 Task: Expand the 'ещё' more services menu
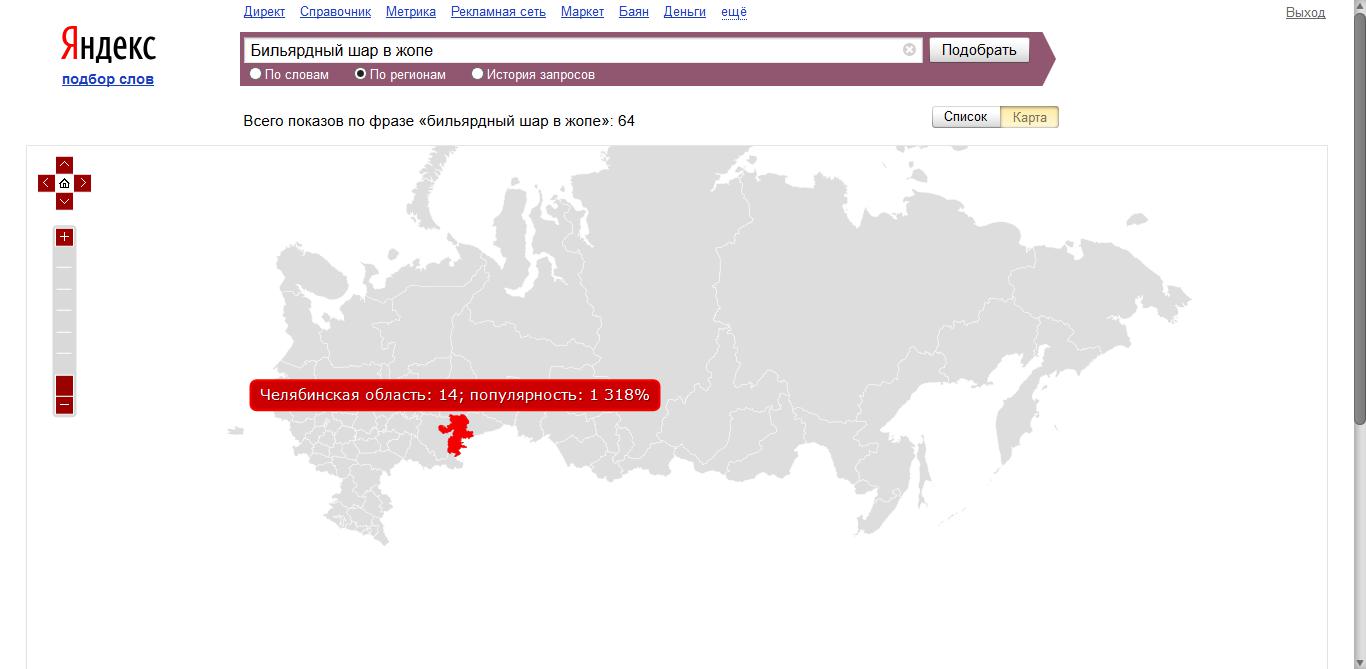pos(734,12)
